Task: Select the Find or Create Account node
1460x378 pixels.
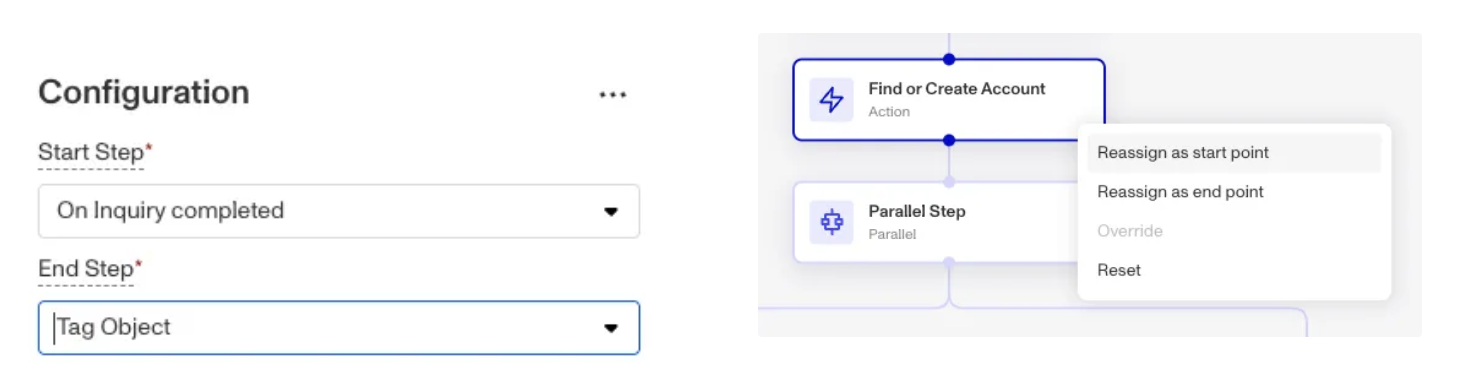Action: click(949, 99)
